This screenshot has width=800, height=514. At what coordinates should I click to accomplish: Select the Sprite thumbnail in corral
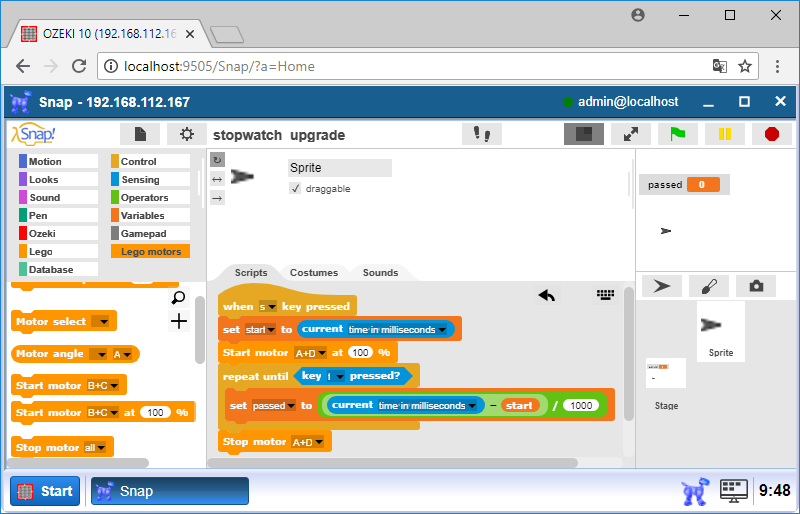point(720,331)
